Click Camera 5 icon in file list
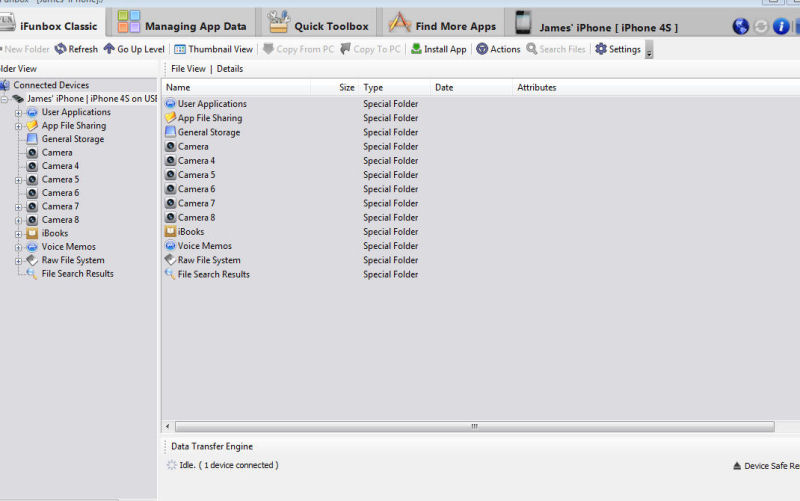Viewport: 800px width, 501px height. (x=170, y=174)
